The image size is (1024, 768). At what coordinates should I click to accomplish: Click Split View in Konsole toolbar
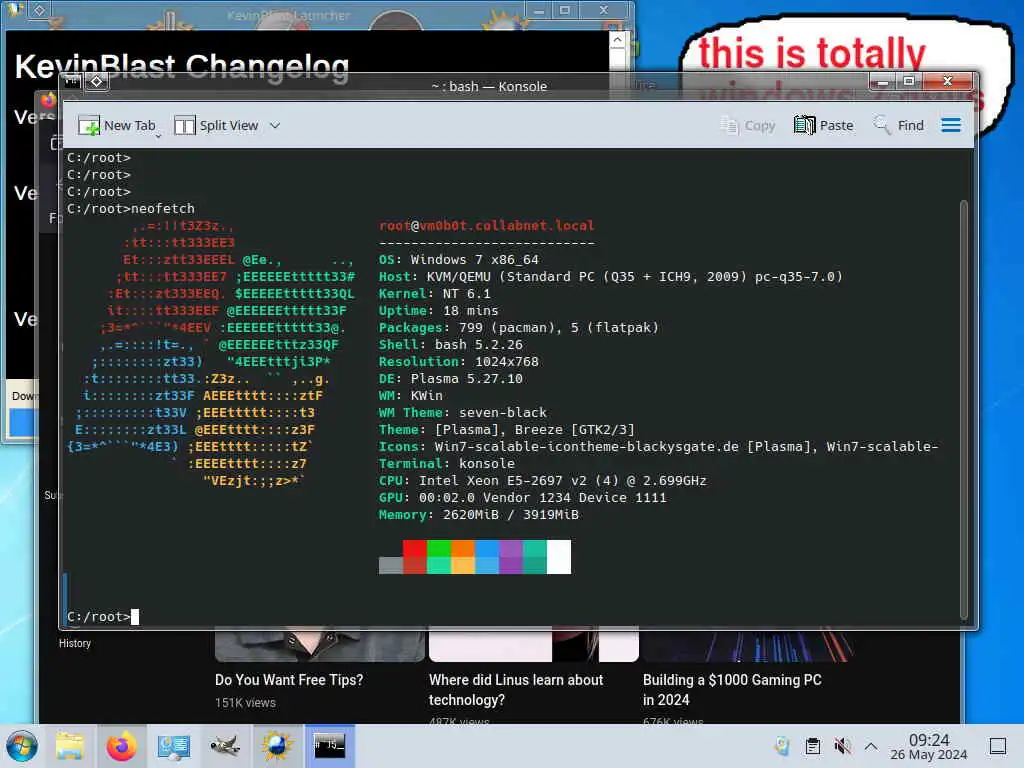click(x=216, y=125)
